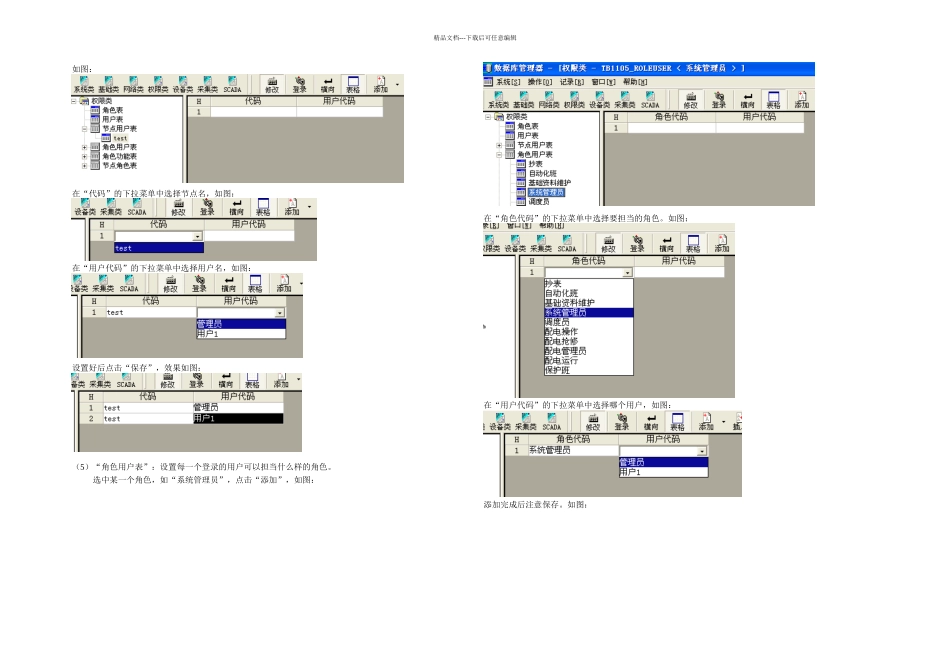Click 基础类 icon in TB1105_ROLEUSER window toolbar
950x672 pixels.
(523, 100)
